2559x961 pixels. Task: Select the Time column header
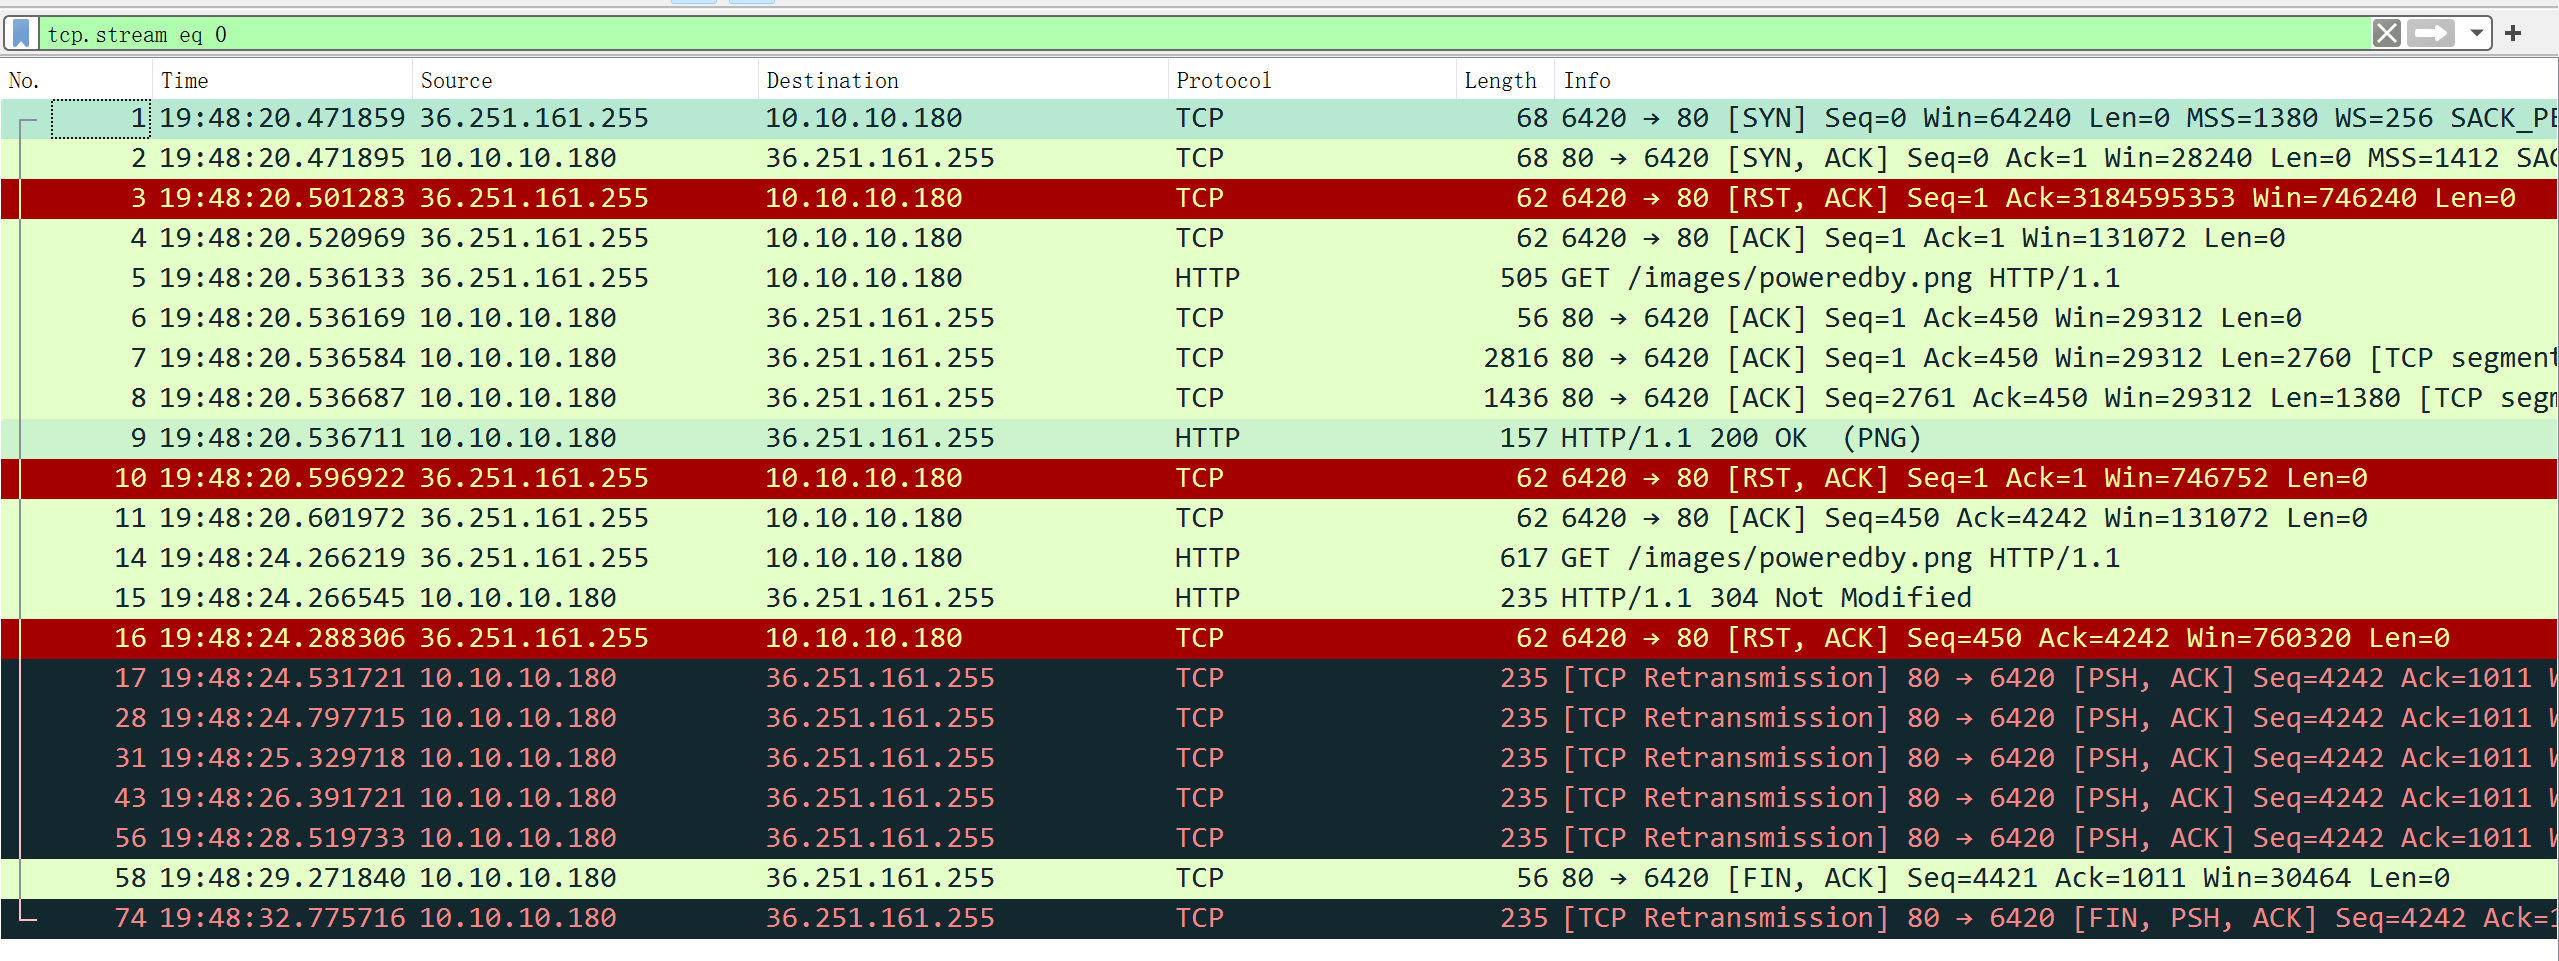[x=185, y=80]
